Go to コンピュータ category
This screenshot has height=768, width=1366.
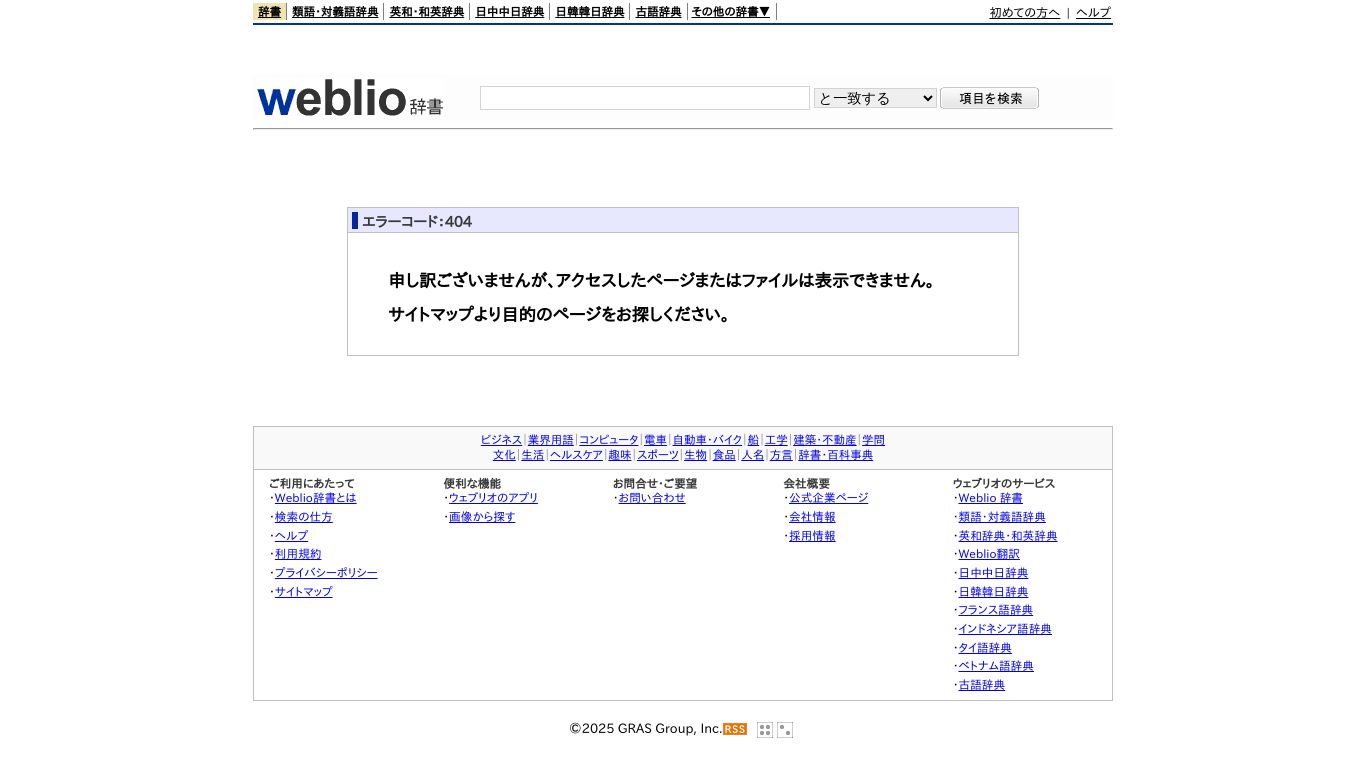click(x=608, y=440)
